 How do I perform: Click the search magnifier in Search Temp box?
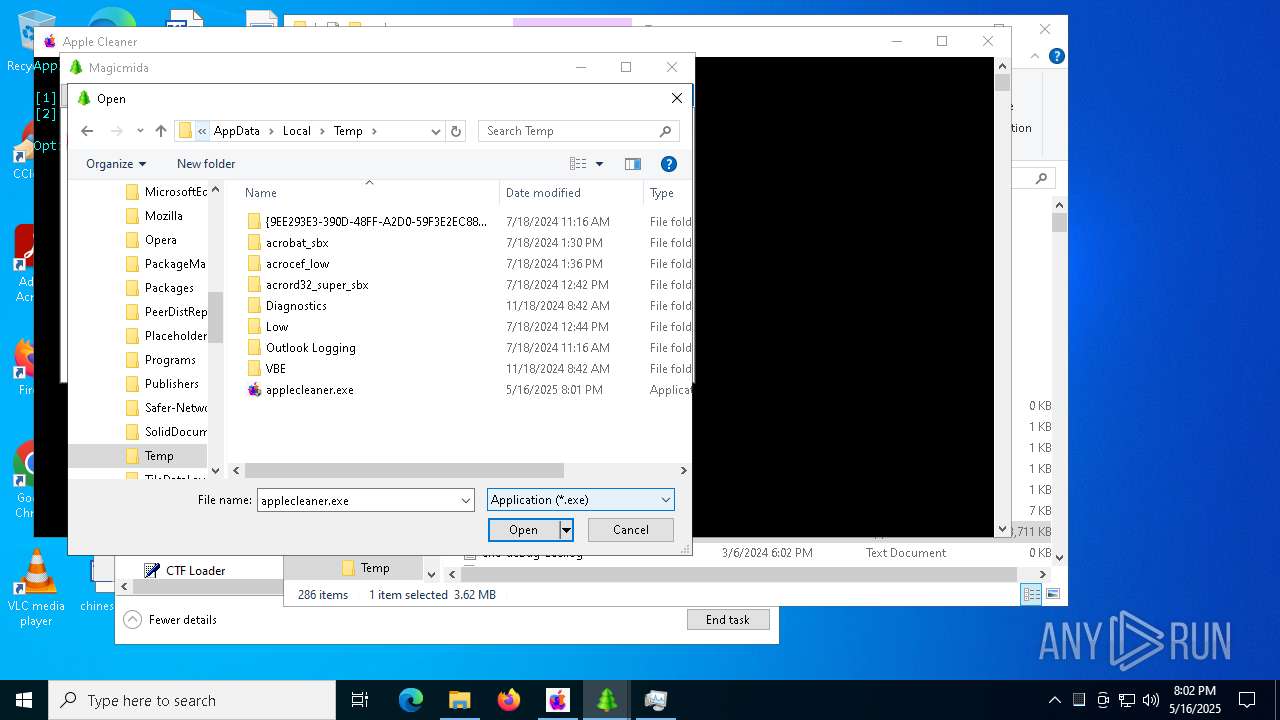(666, 131)
